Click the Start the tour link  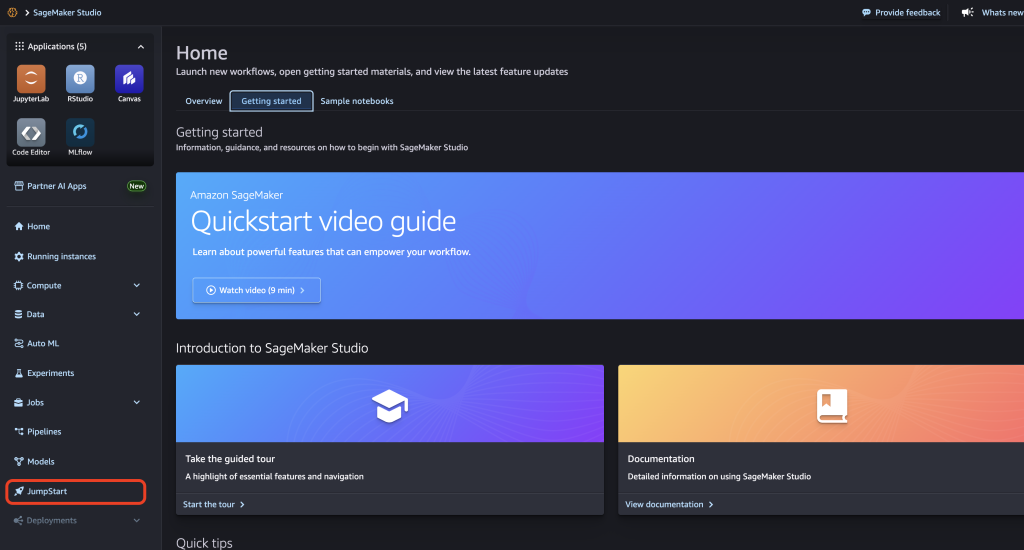214,504
